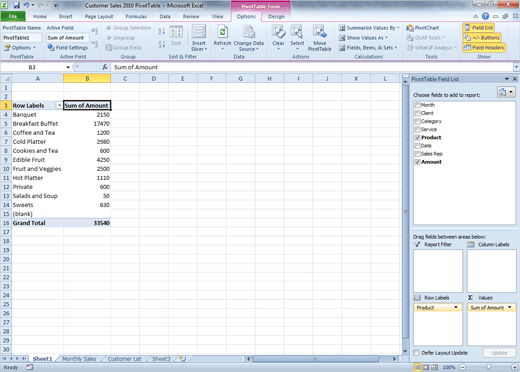Switch to Normal view in status bar
This screenshot has height=372, width=520.
[x=417, y=367]
